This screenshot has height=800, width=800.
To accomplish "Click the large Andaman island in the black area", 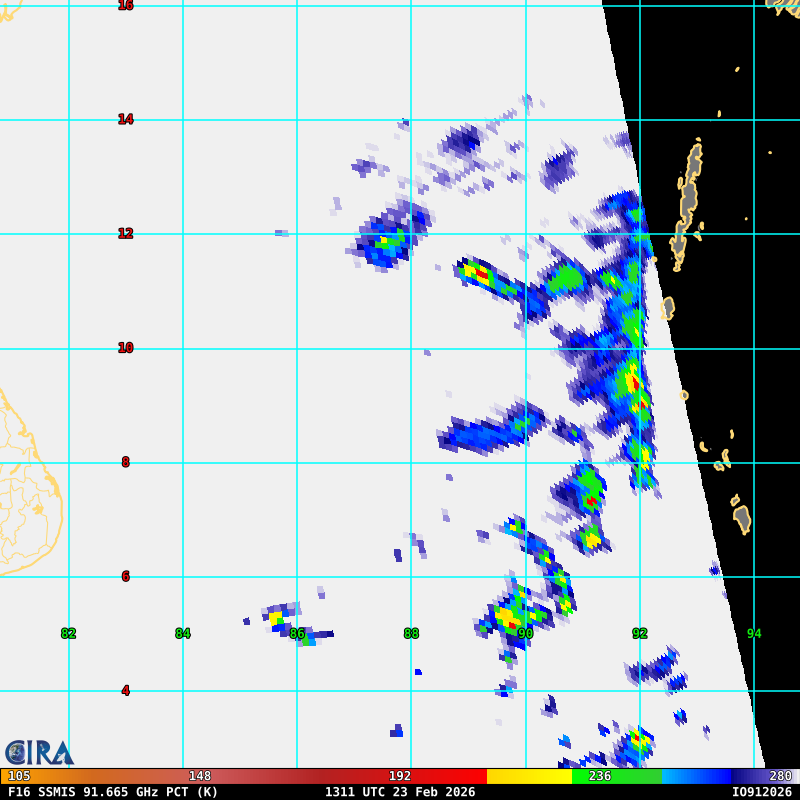I will 689,195.
